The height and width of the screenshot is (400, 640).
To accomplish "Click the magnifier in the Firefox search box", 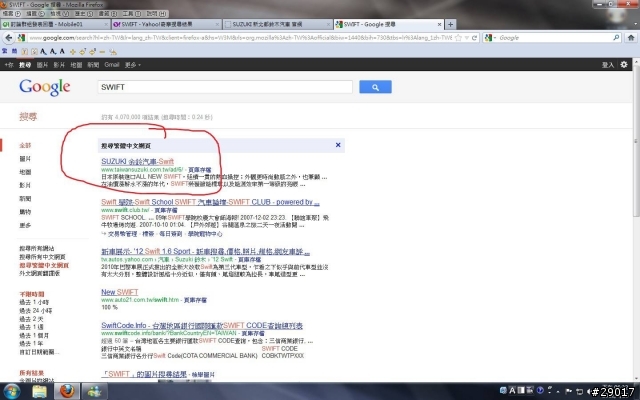I will [616, 38].
